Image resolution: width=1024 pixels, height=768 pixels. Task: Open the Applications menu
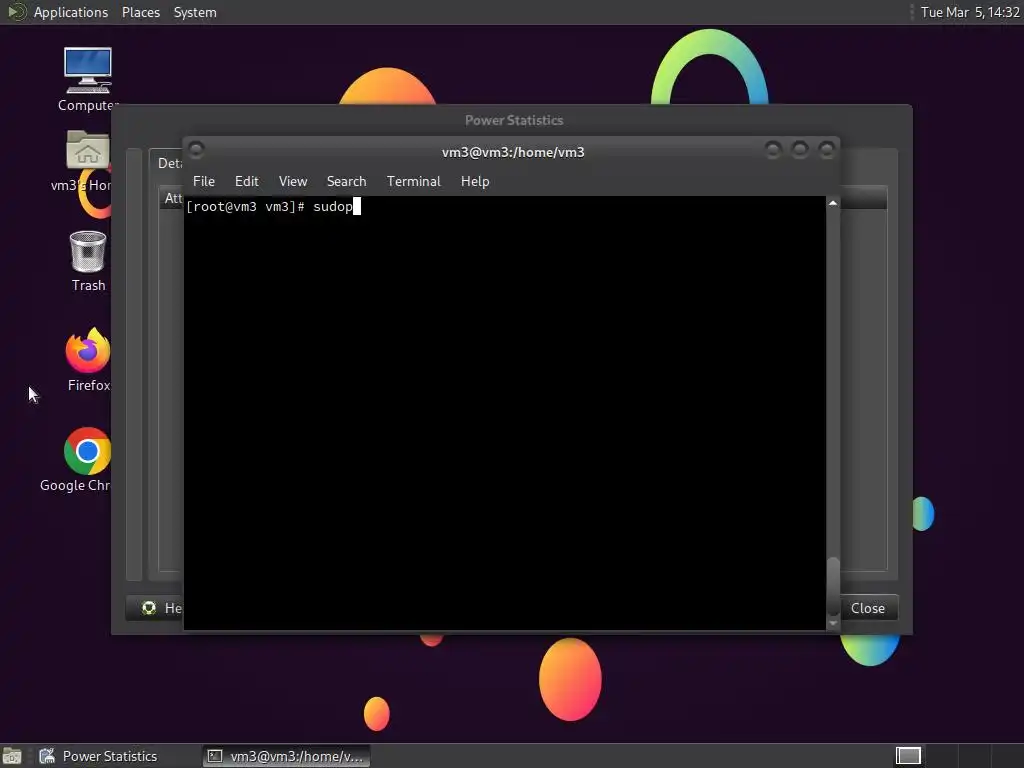pos(71,12)
